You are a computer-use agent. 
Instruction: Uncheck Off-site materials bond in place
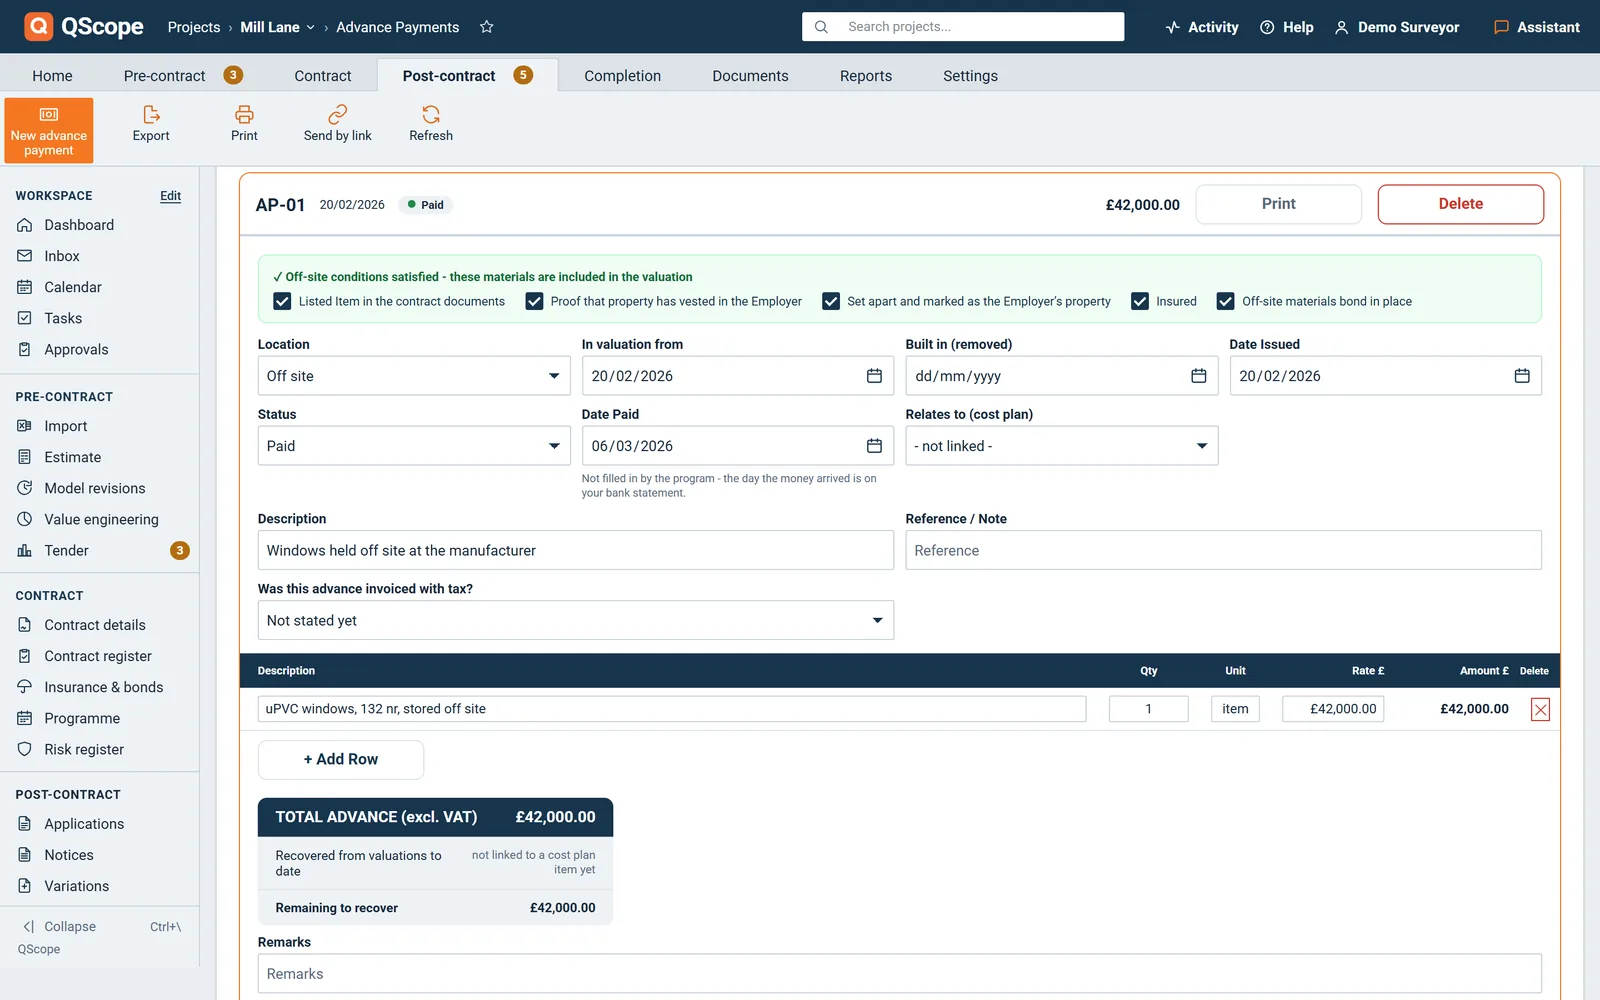click(x=1225, y=301)
